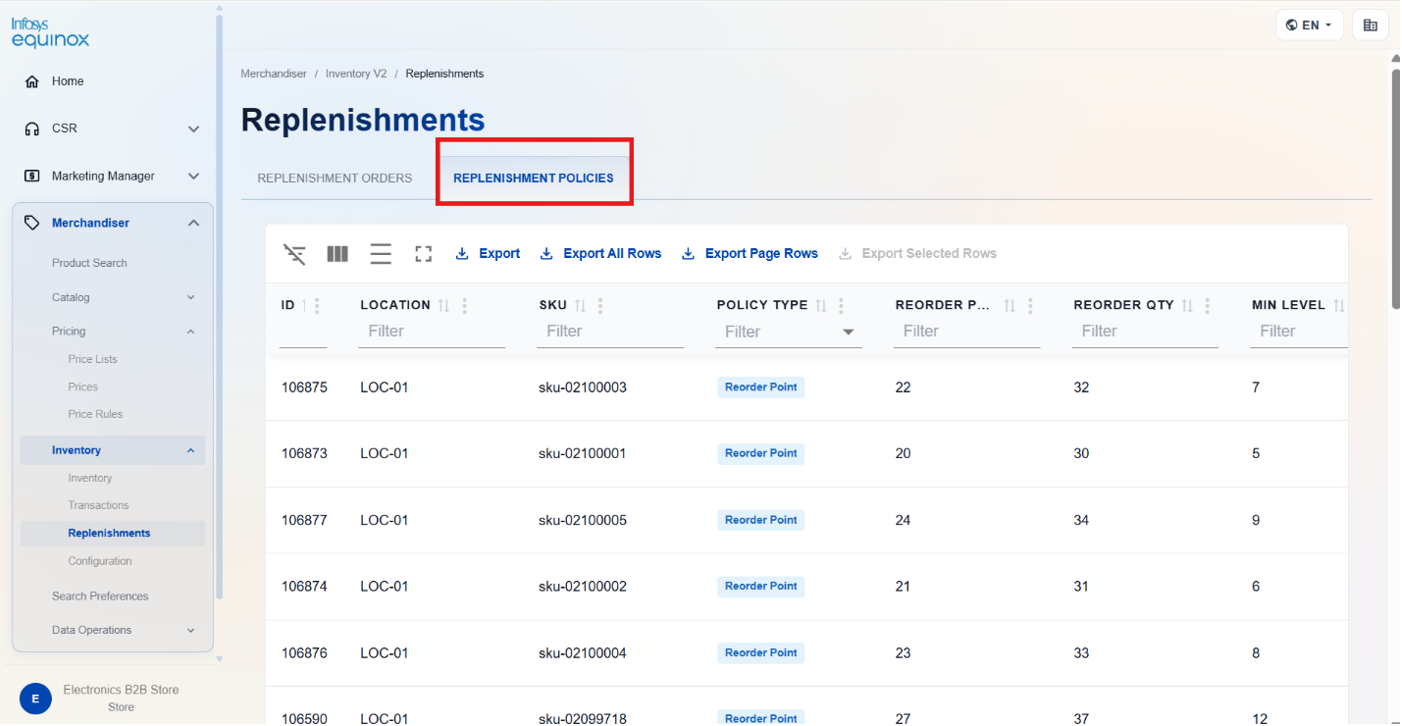Open ID column actions menu
The width and height of the screenshot is (1402, 726).
click(318, 306)
